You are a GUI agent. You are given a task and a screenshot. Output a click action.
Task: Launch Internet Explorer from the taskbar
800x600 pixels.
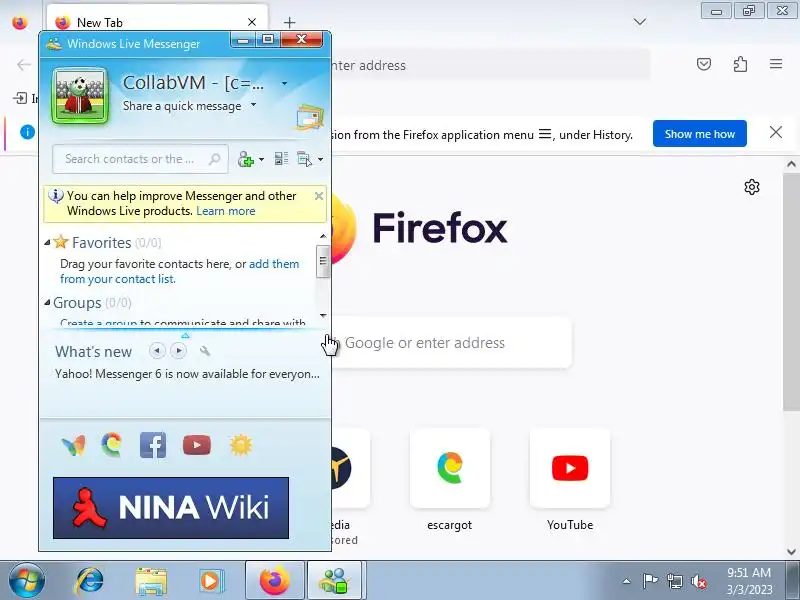click(89, 581)
